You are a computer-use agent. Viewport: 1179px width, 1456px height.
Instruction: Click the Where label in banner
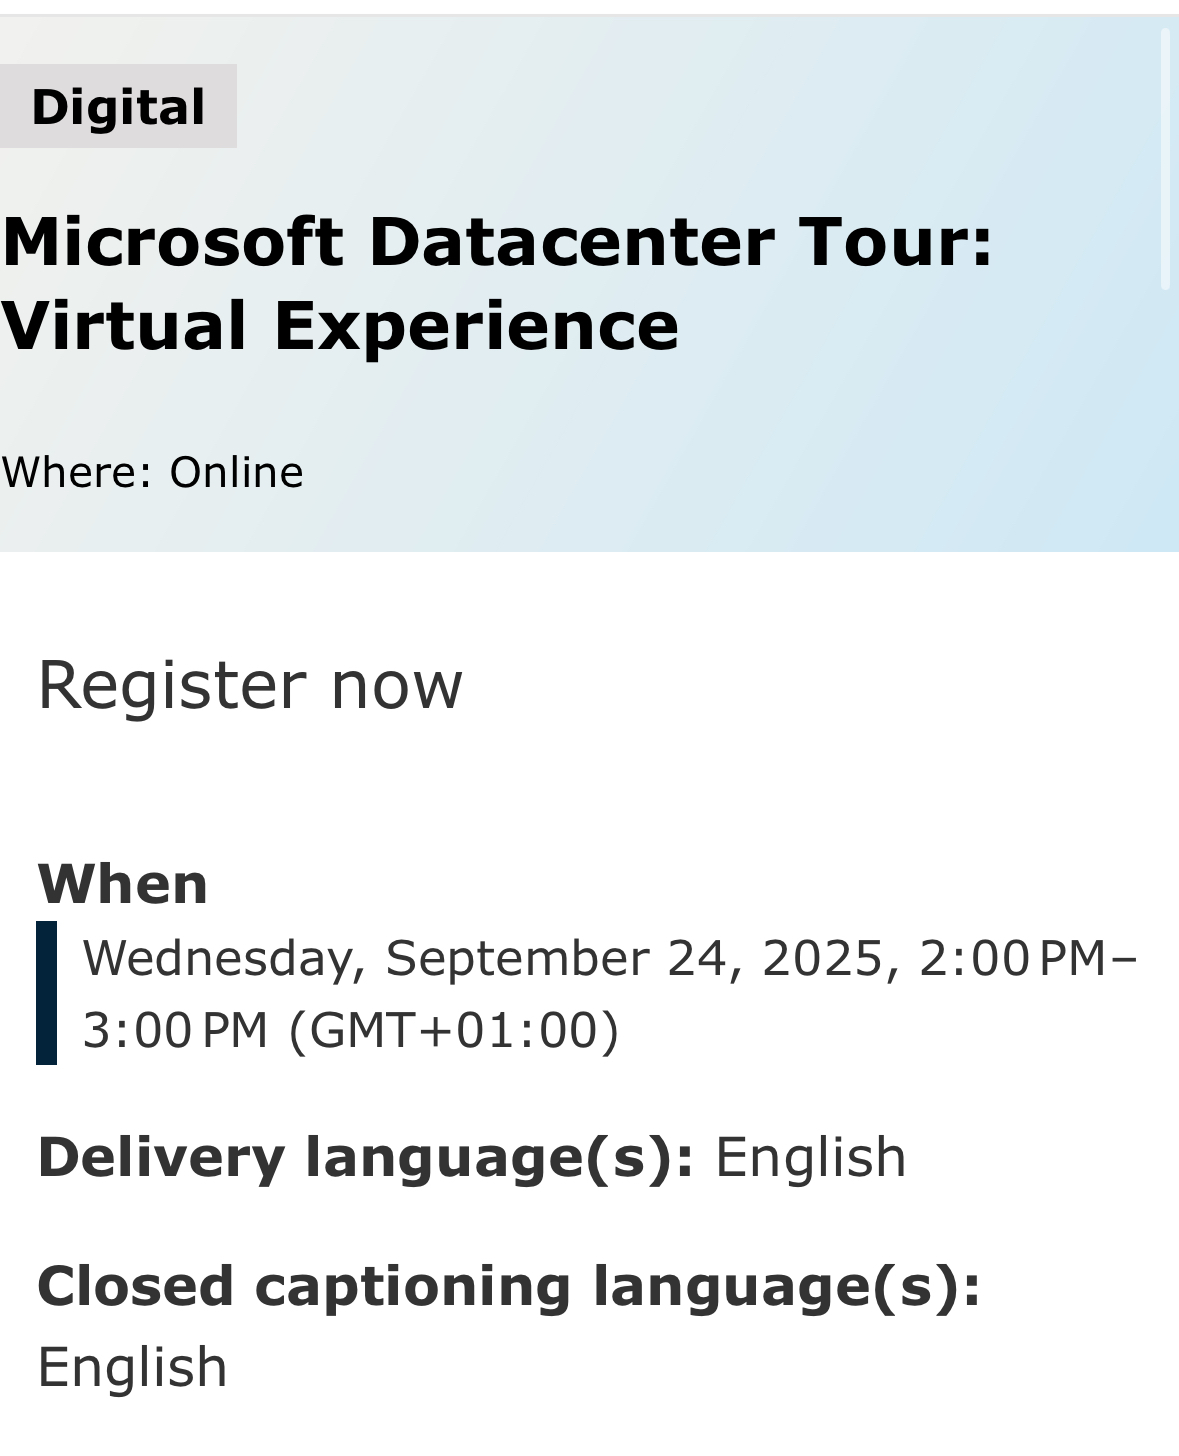click(x=76, y=473)
